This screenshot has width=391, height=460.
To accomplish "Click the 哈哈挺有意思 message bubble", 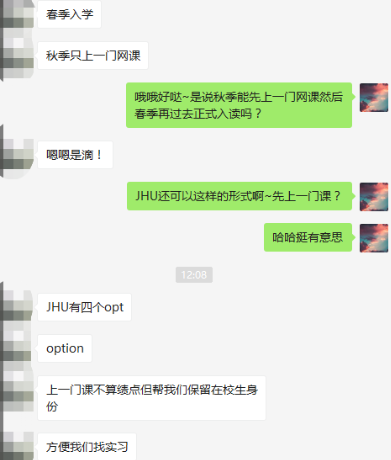I will [308, 237].
